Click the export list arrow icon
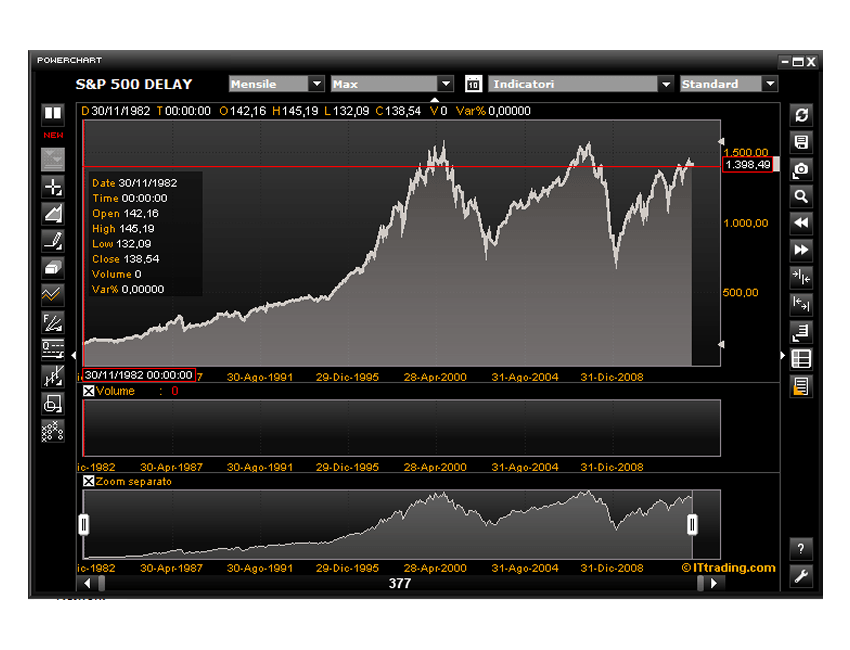 click(x=801, y=331)
